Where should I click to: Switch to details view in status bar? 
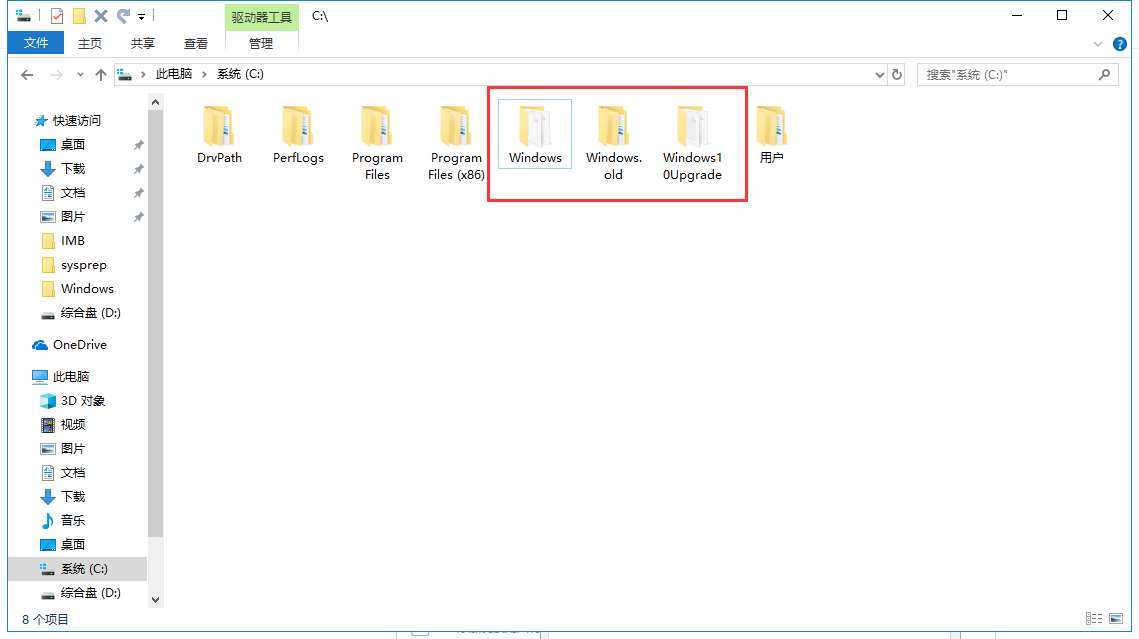click(1094, 619)
